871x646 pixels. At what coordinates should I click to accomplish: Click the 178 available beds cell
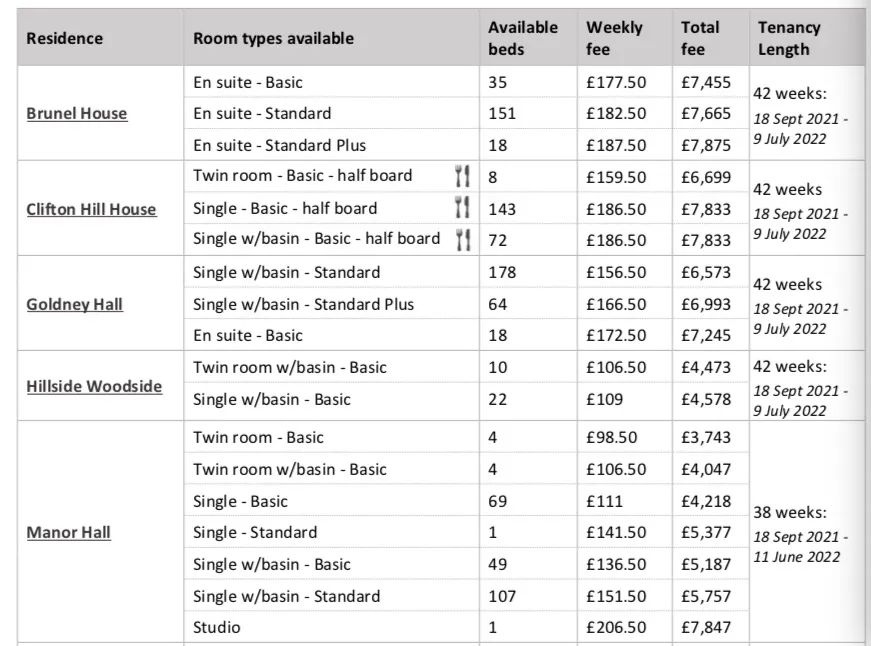click(x=528, y=272)
